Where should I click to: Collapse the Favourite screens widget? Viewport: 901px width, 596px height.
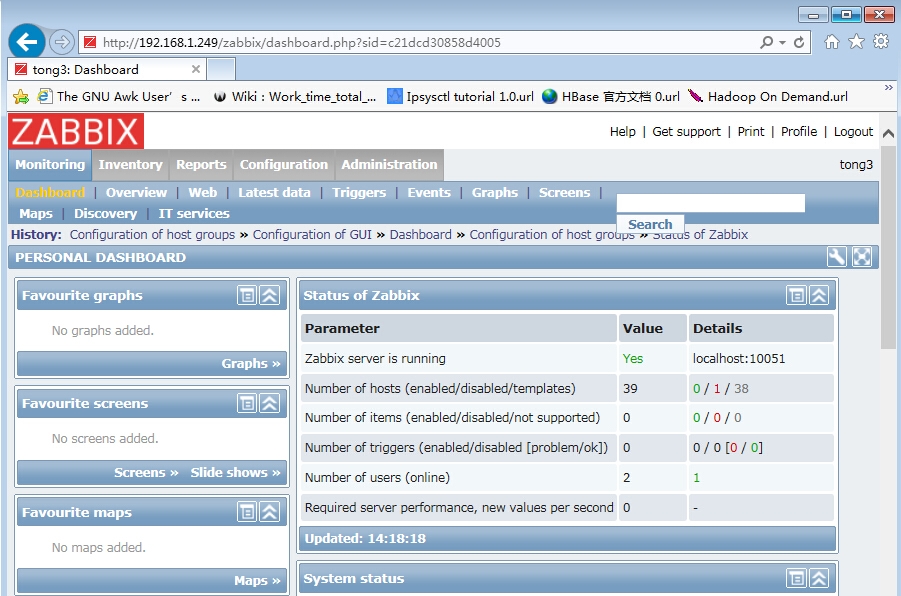269,403
